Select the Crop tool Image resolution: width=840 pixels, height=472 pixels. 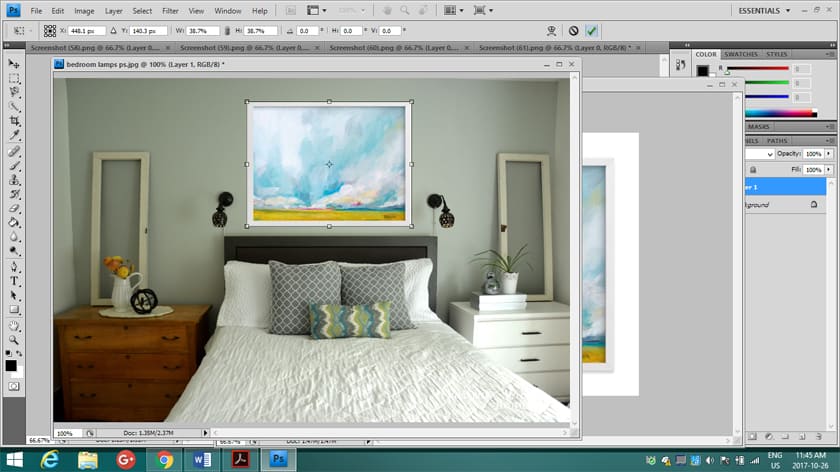pos(14,121)
